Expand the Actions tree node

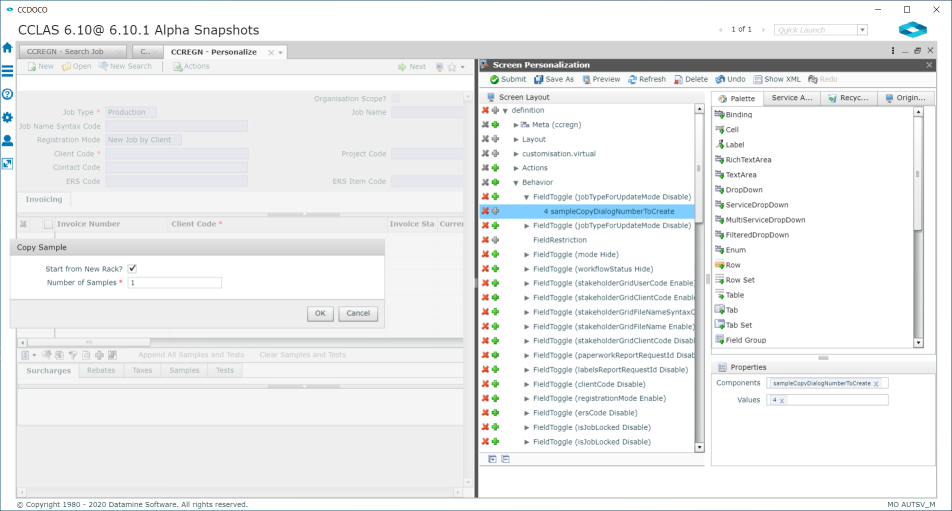516,168
